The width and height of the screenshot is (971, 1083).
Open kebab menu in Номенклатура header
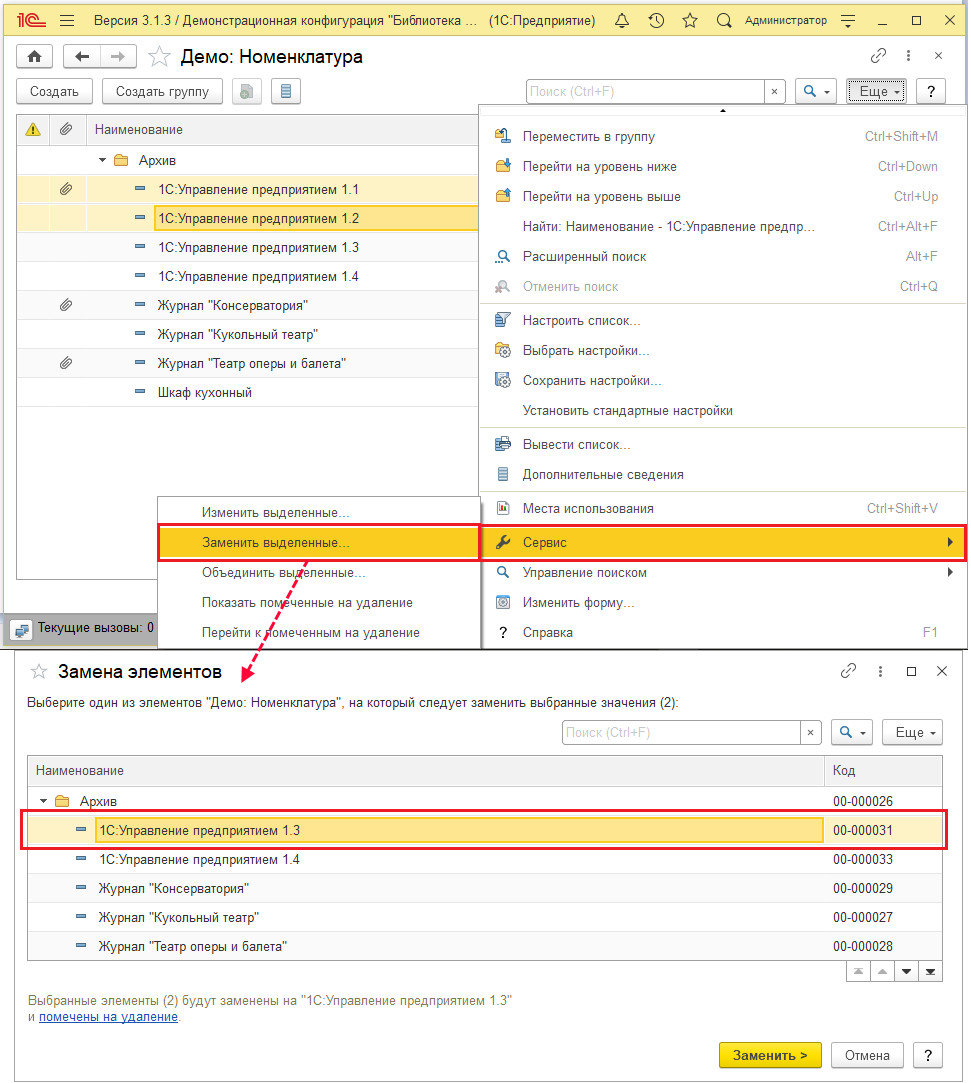(x=908, y=55)
